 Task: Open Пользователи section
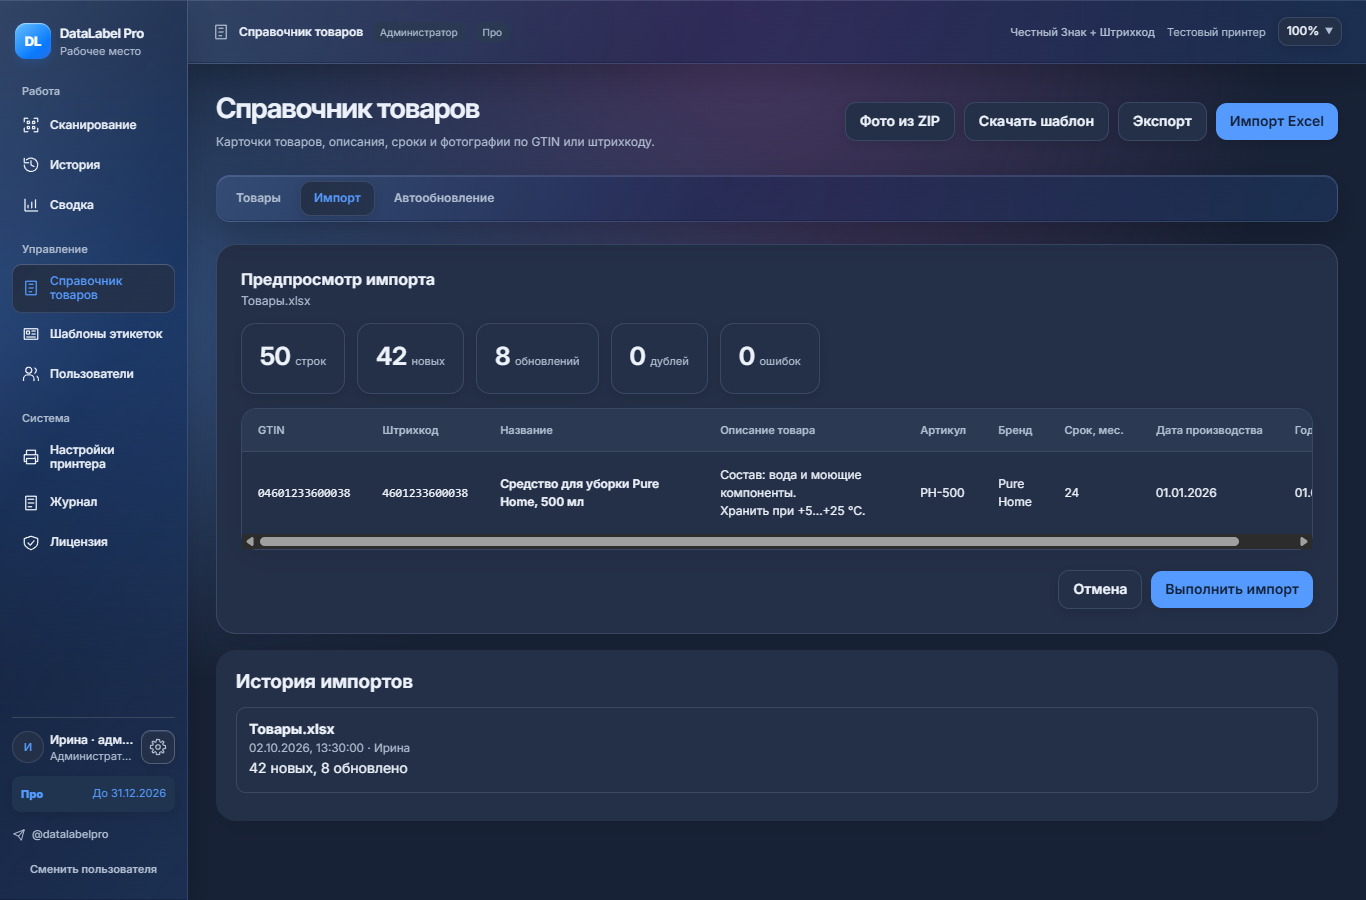[x=93, y=374]
